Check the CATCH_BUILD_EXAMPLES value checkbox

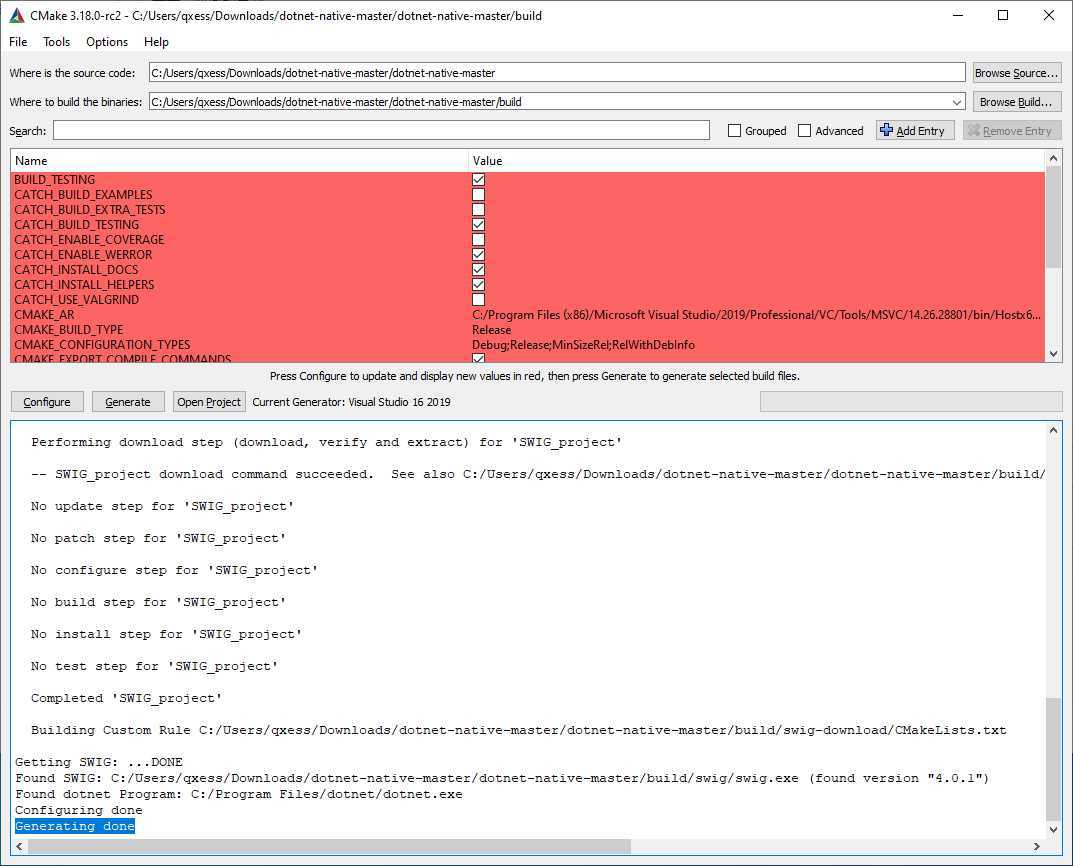point(478,195)
